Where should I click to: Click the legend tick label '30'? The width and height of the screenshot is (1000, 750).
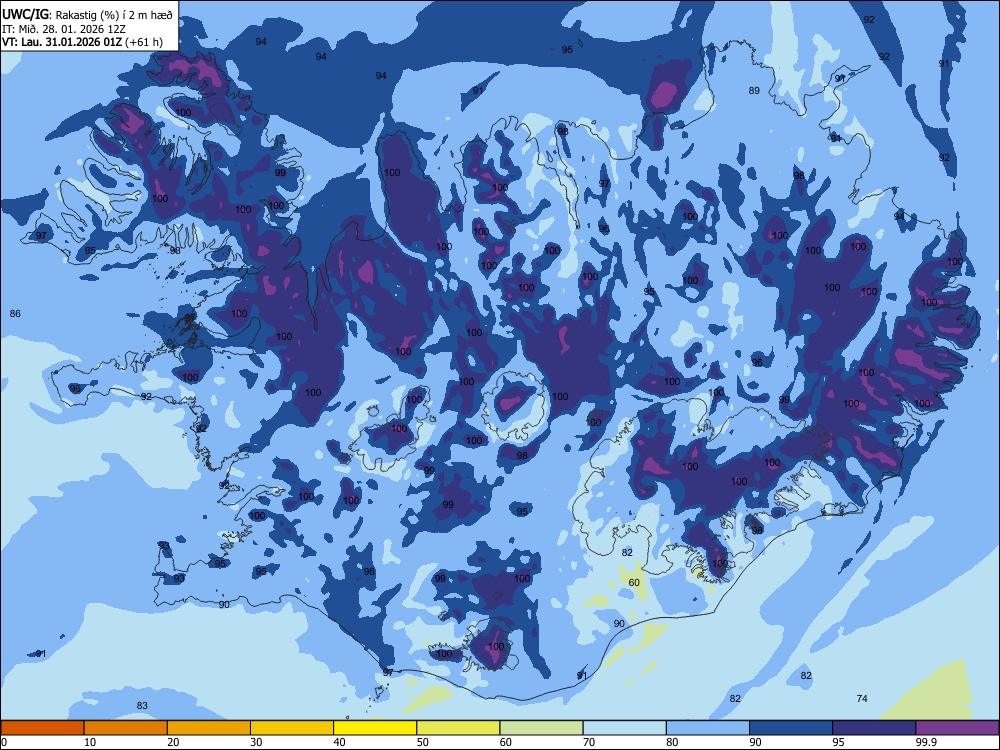pyautogui.click(x=256, y=742)
